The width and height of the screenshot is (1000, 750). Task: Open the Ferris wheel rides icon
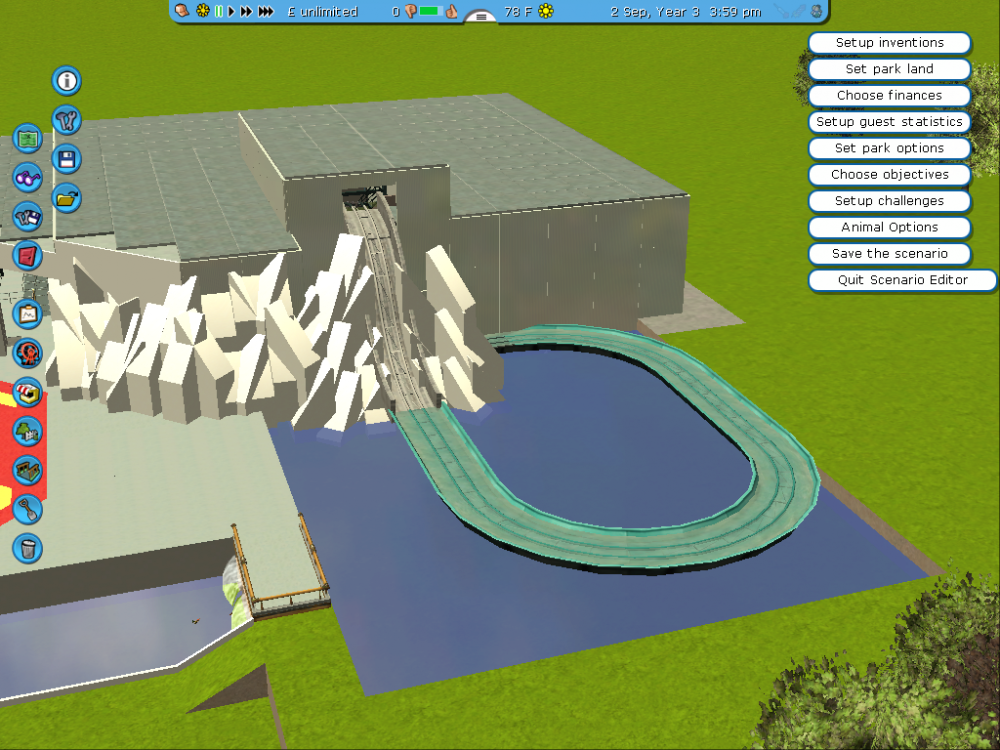pos(27,353)
